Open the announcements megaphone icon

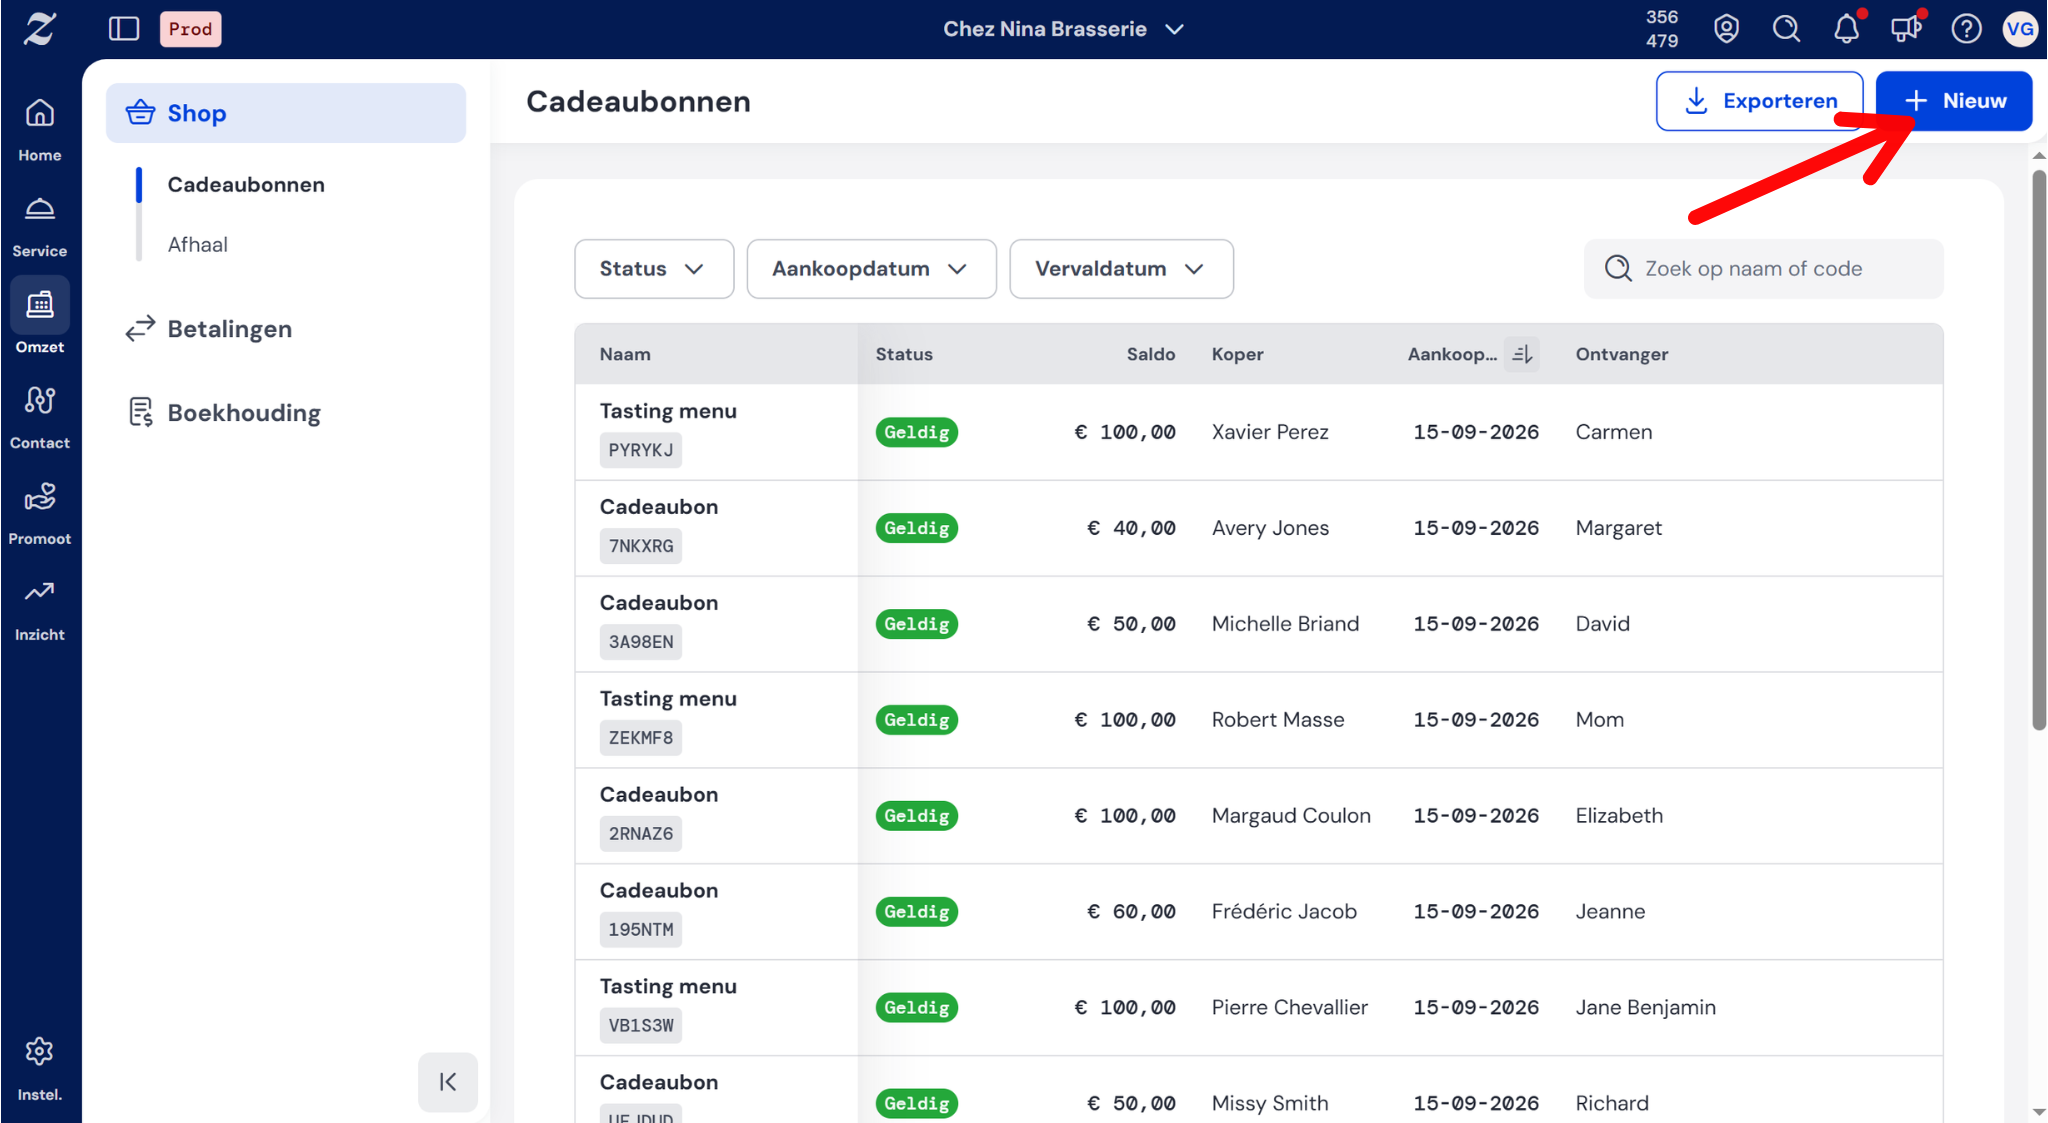tap(1906, 29)
